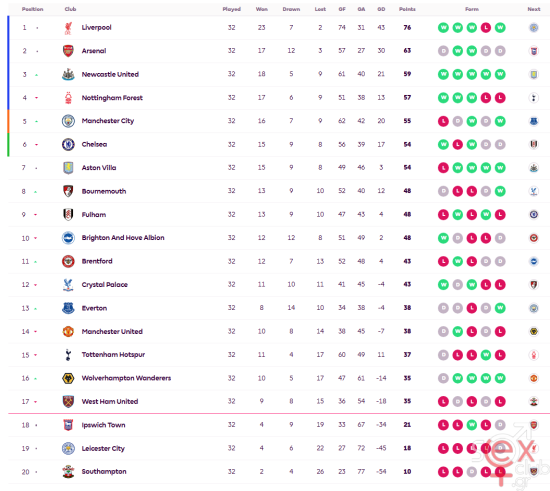Click the Manchester City club crest
The height and width of the screenshot is (491, 550).
click(x=68, y=121)
